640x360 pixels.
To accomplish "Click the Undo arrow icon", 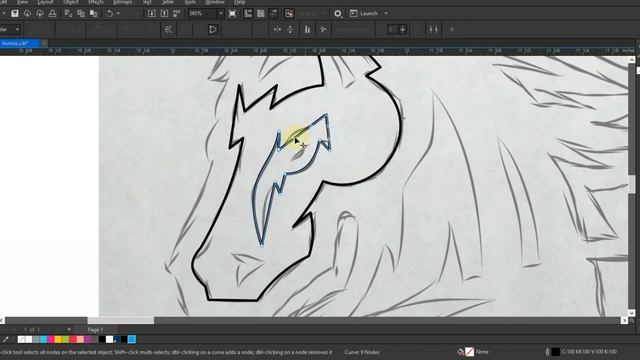I will (109, 13).
